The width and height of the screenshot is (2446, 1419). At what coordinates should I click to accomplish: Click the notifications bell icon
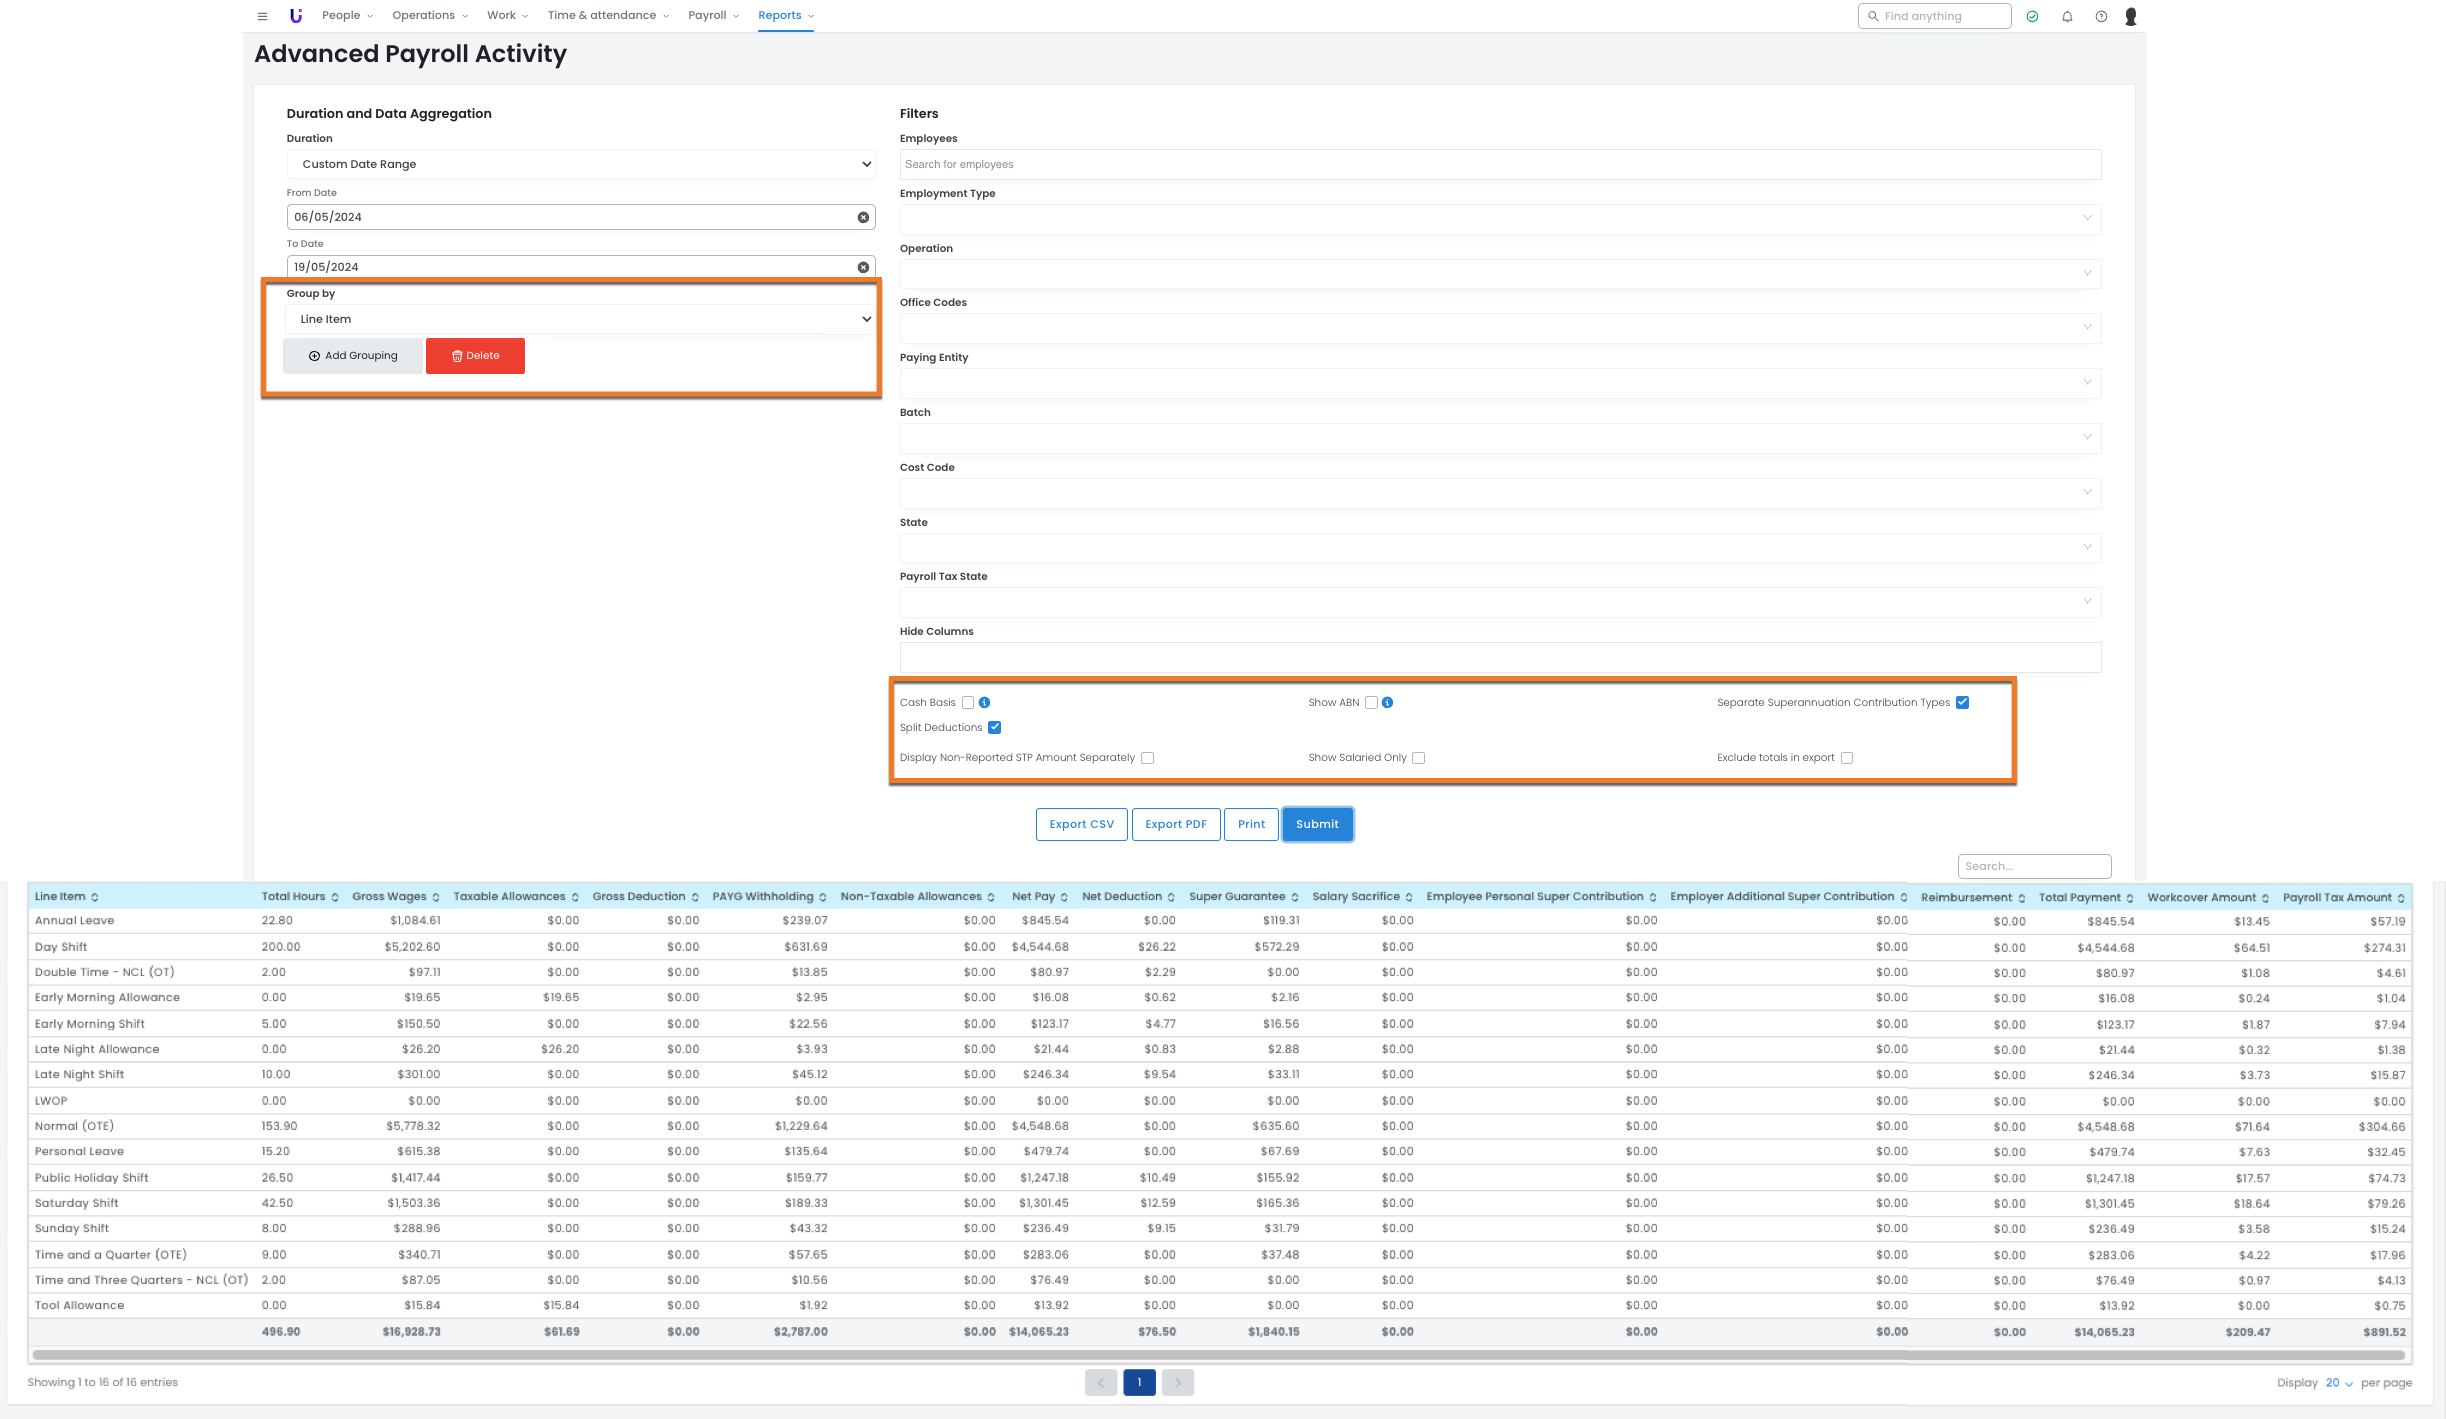pos(2067,16)
